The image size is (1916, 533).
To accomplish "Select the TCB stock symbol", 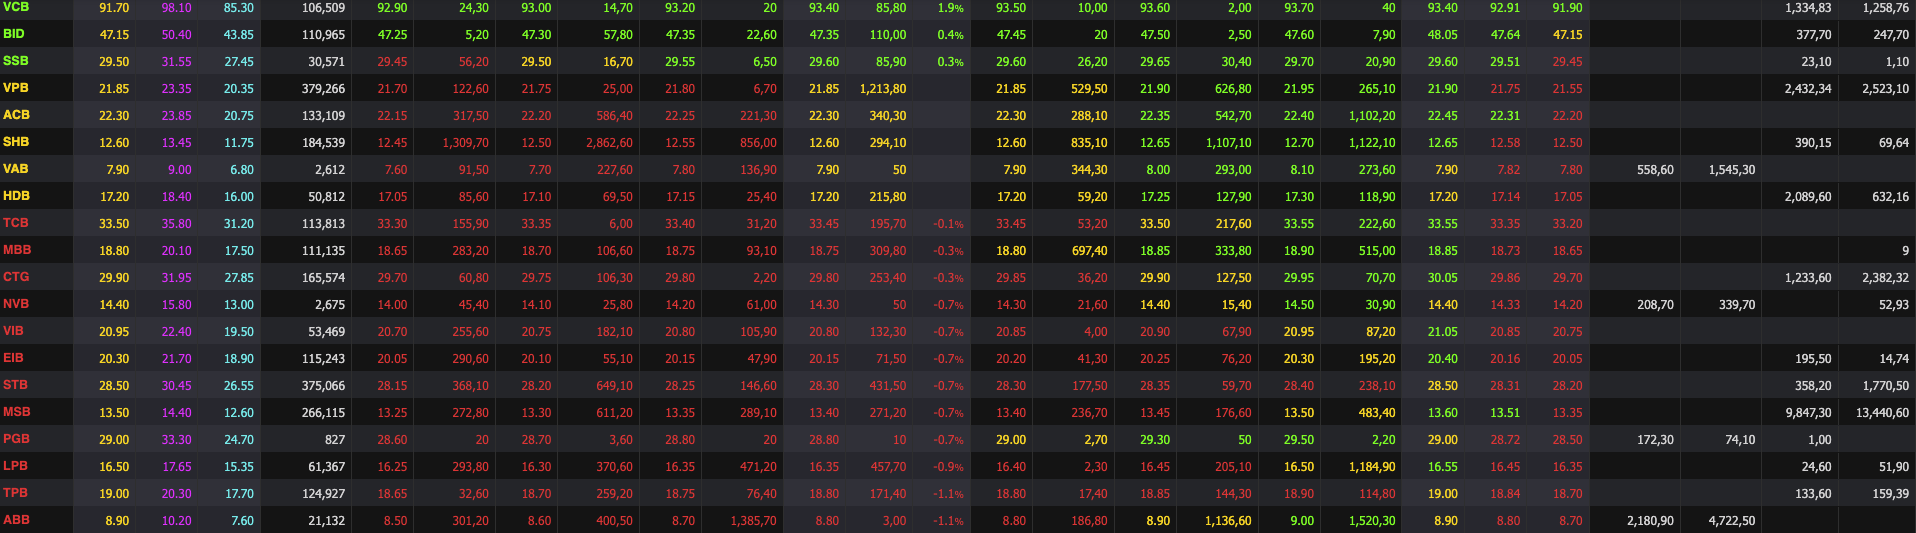I will [16, 223].
